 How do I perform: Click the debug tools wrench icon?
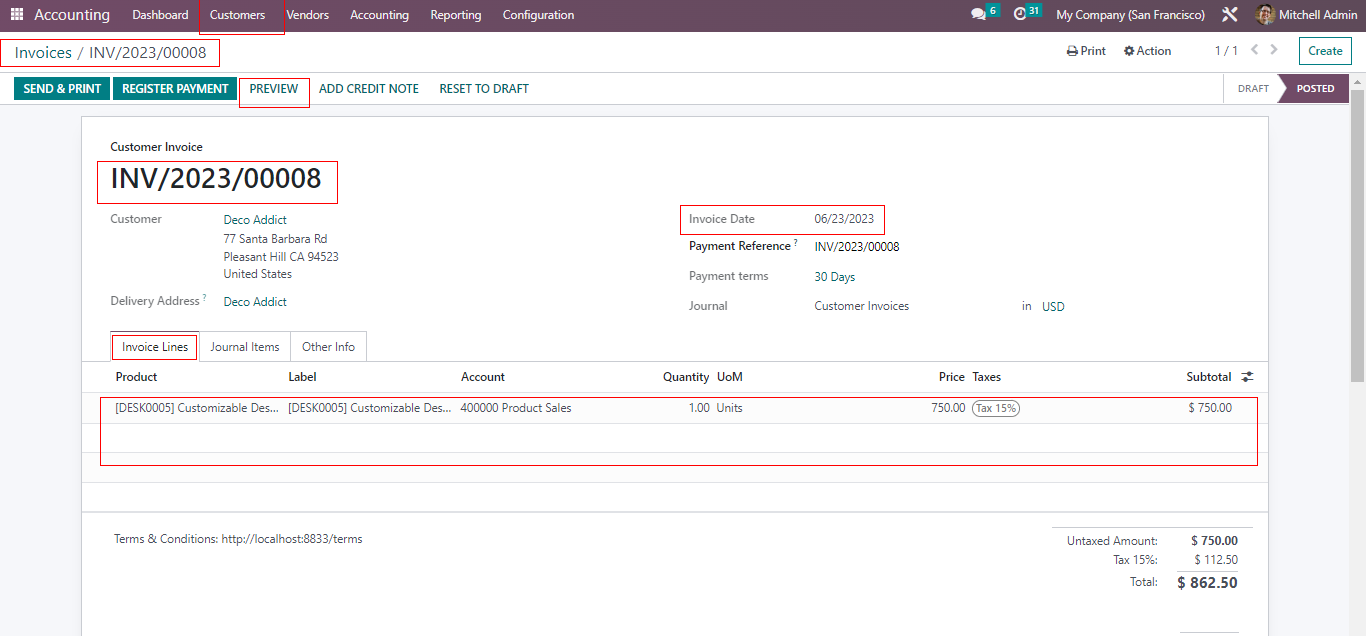(1230, 15)
